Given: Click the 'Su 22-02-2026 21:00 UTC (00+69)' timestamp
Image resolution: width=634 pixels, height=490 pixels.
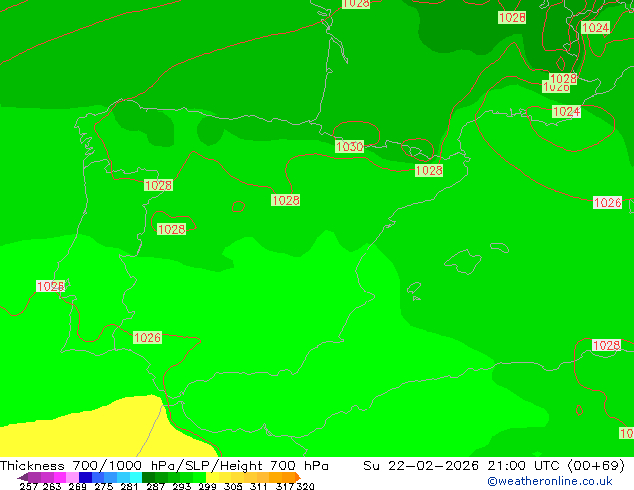Looking at the screenshot, I should pyautogui.click(x=494, y=466).
